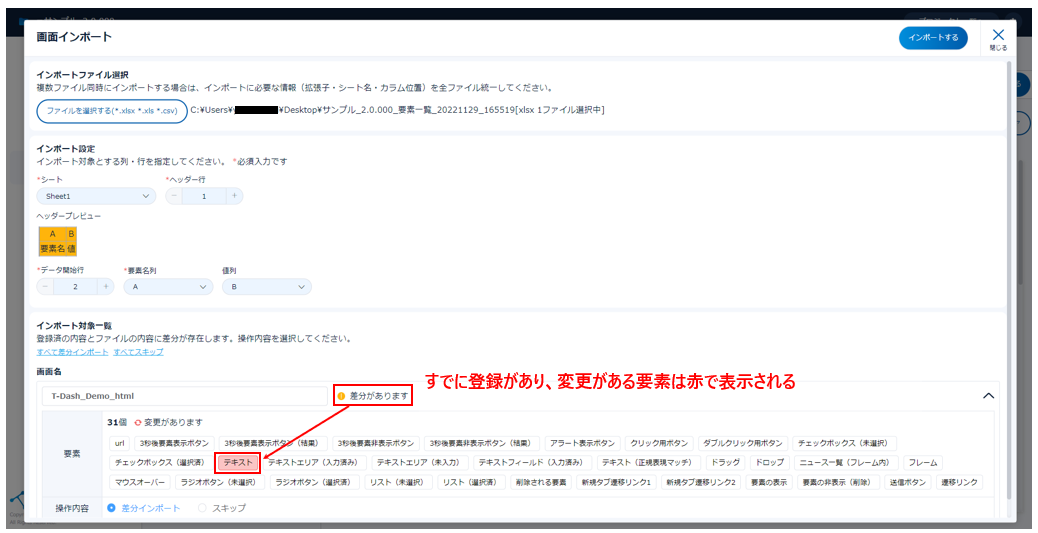Open the 値列 dropdown
Image resolution: width=1038 pixels, height=533 pixels.
266,287
